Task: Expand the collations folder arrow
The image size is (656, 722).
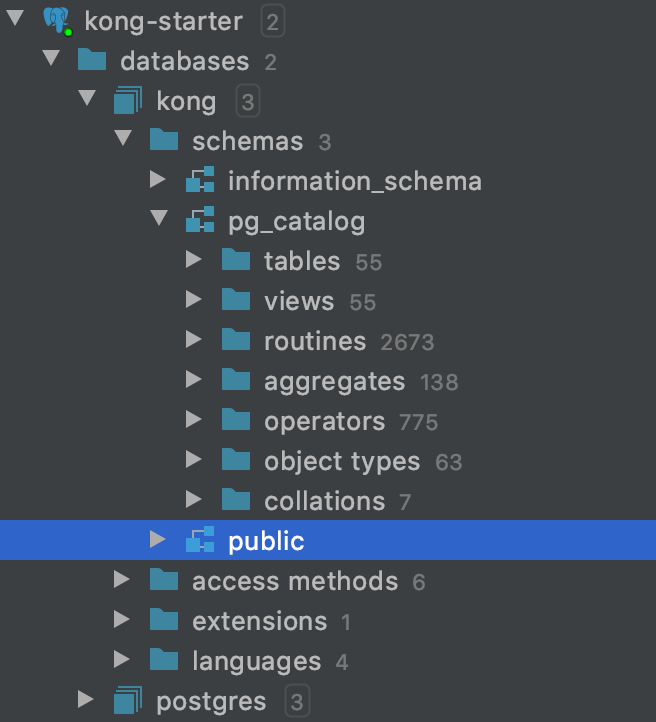Action: (194, 500)
